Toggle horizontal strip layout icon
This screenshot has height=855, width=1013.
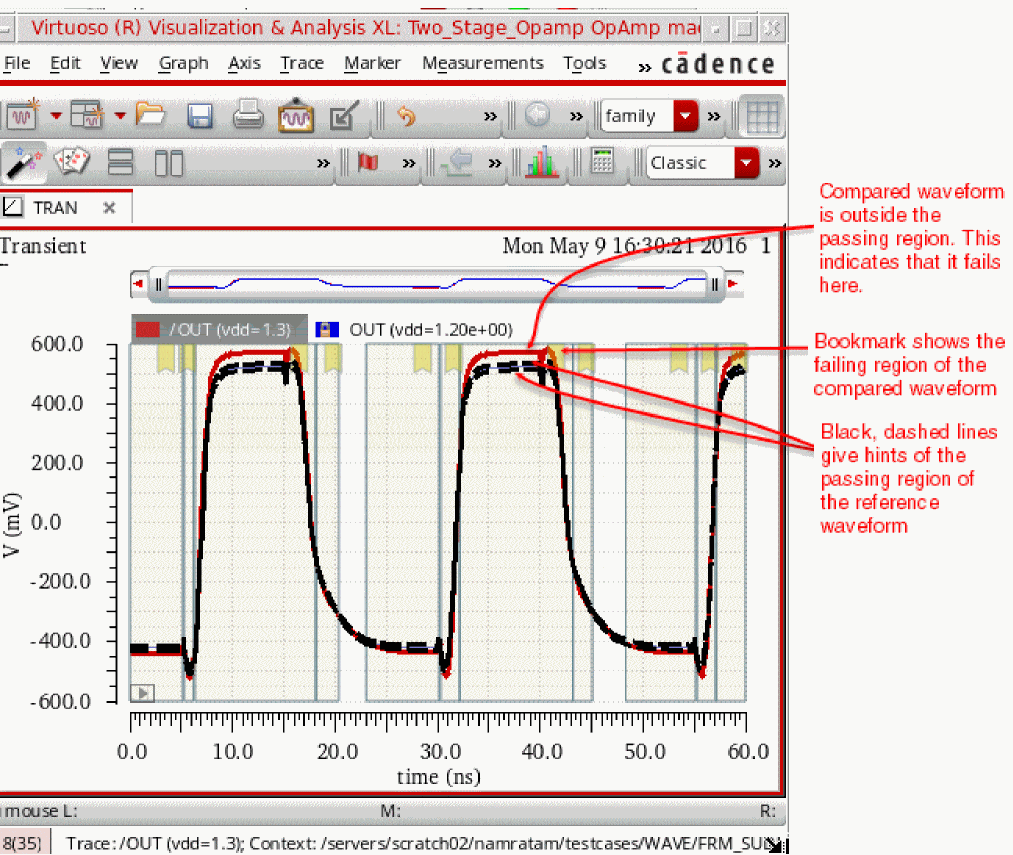121,162
